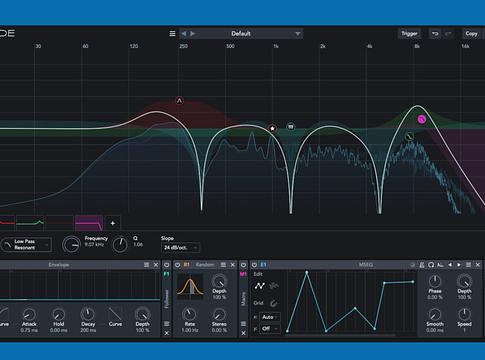Toggle power on the MSEG modulator
This screenshot has width=485, height=360.
[x=255, y=265]
